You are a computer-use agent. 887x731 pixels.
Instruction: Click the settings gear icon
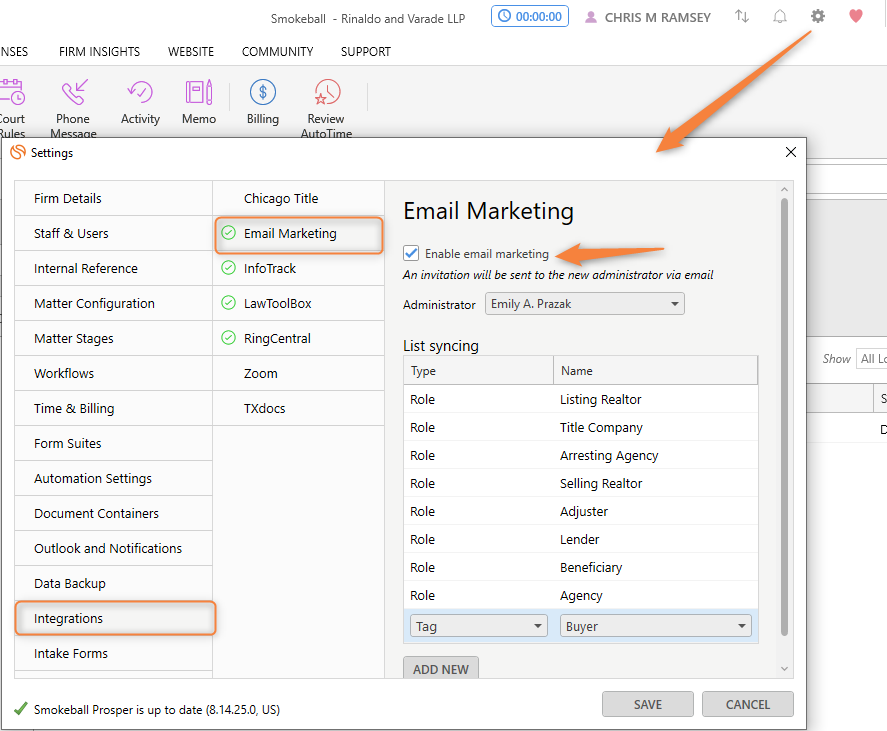817,16
